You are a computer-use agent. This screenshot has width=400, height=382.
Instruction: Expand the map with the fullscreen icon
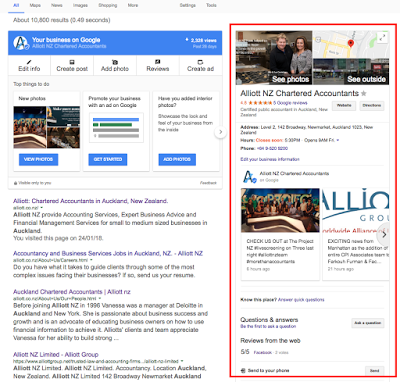coord(383,37)
